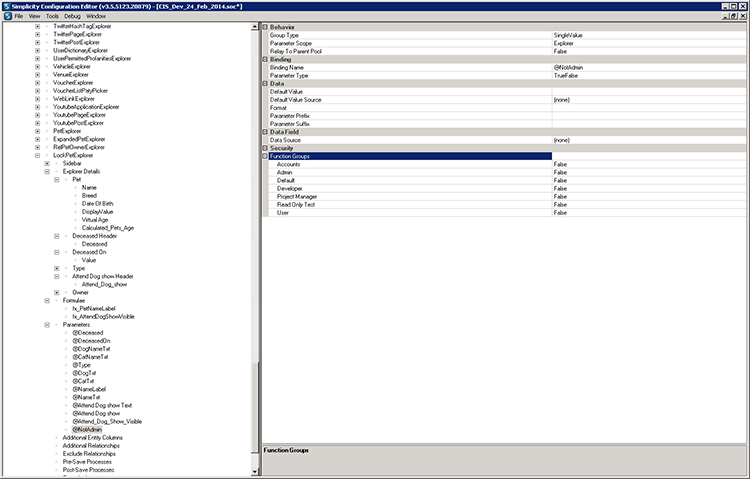Click the Format property field
This screenshot has width=750, height=479.
tap(649, 108)
